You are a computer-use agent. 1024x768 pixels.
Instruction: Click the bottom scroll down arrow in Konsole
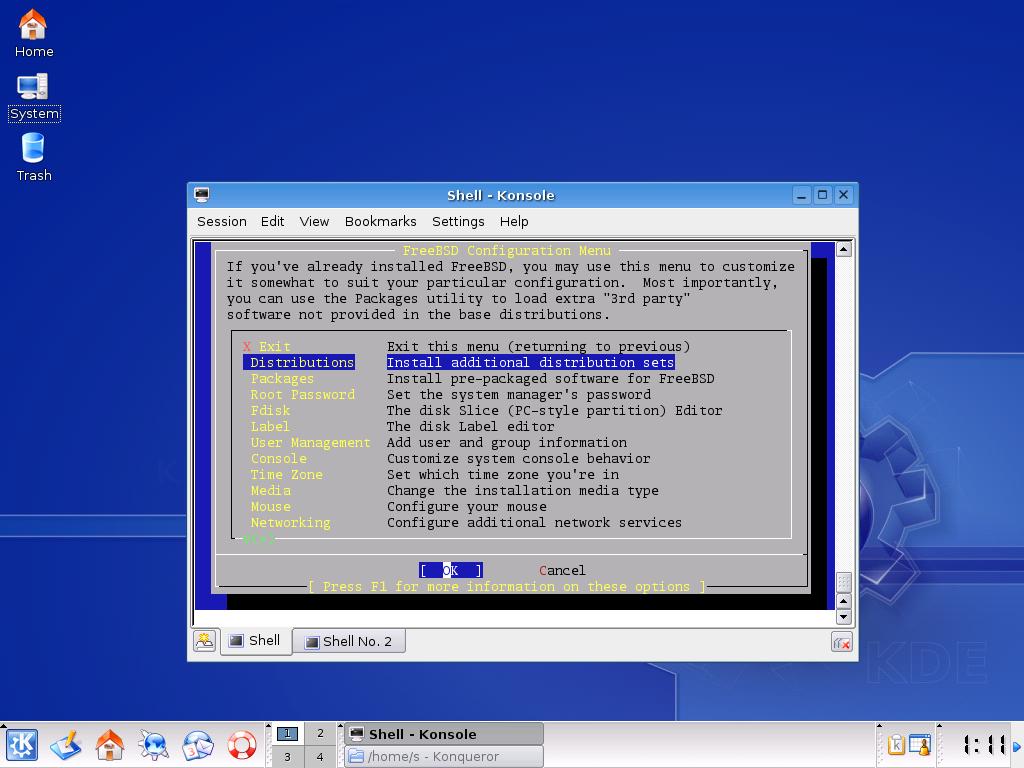844,617
